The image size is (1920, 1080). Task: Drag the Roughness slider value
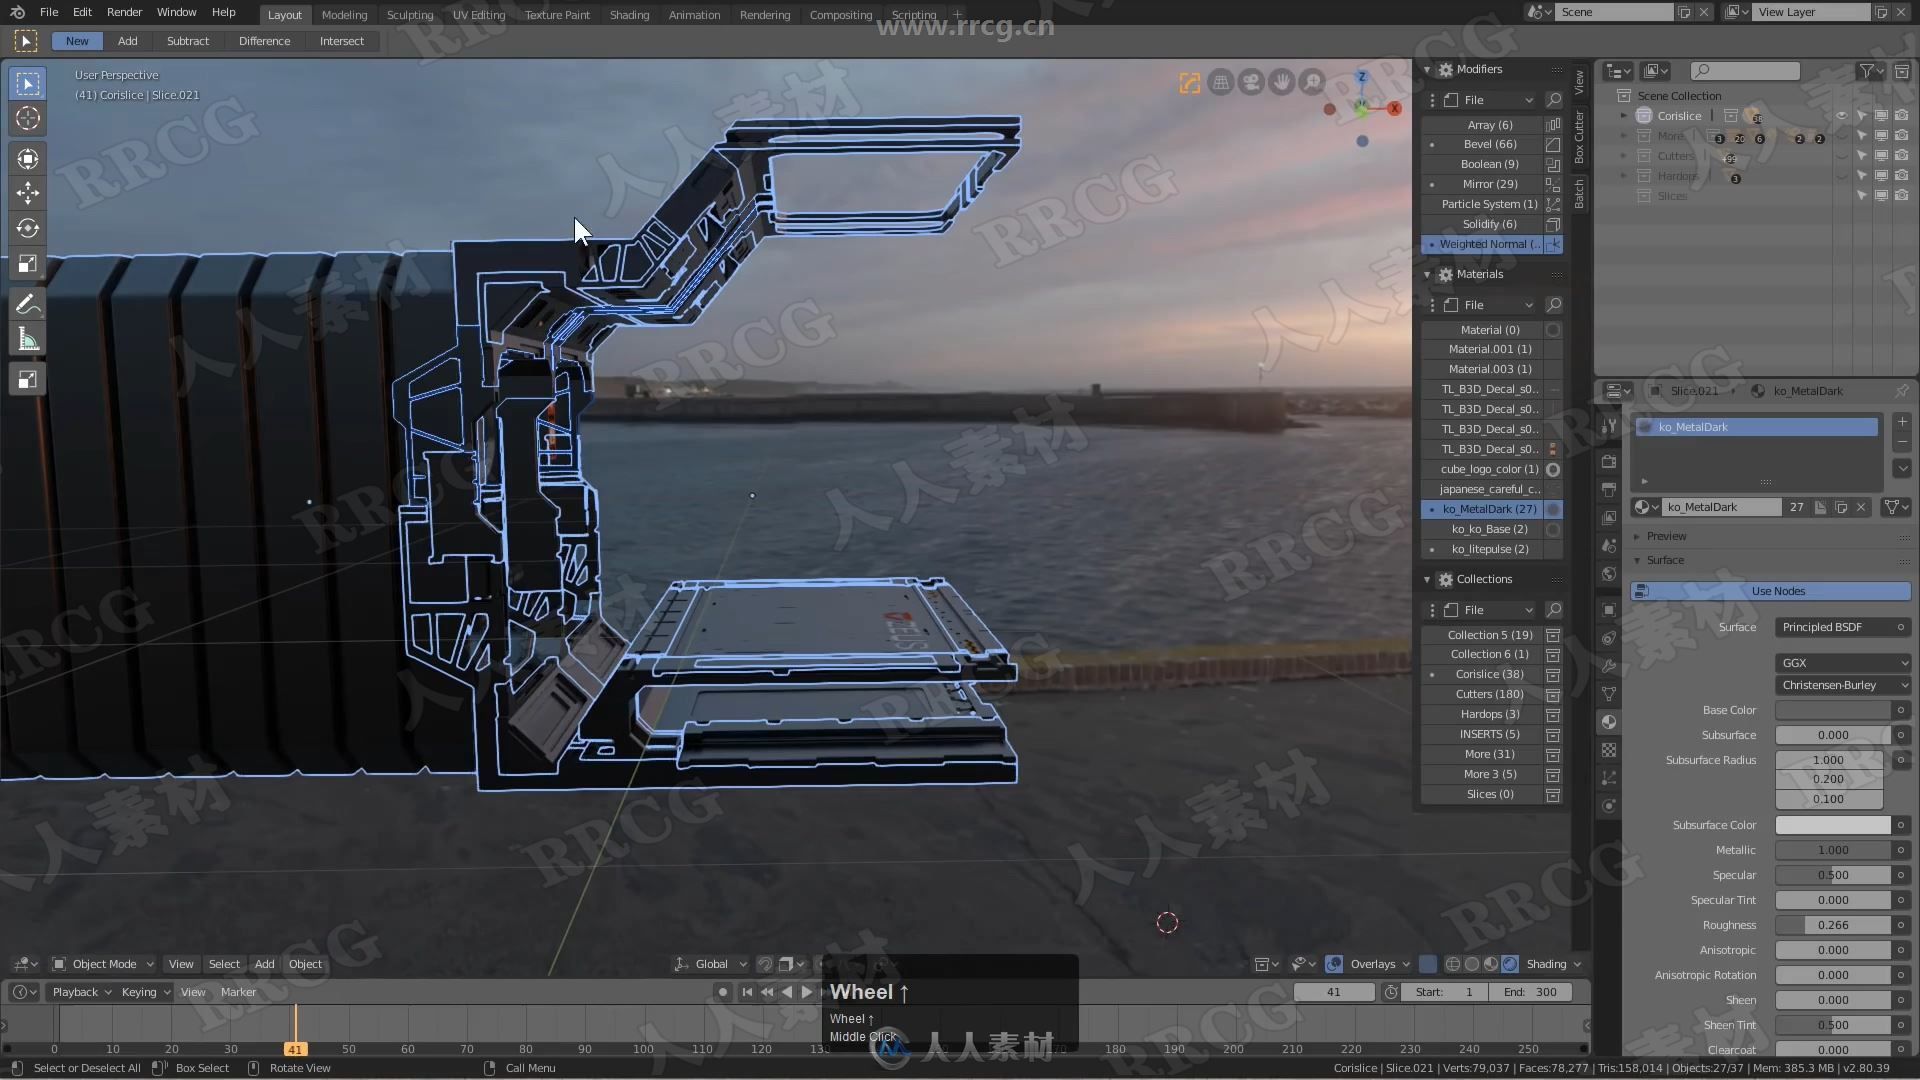[1832, 924]
